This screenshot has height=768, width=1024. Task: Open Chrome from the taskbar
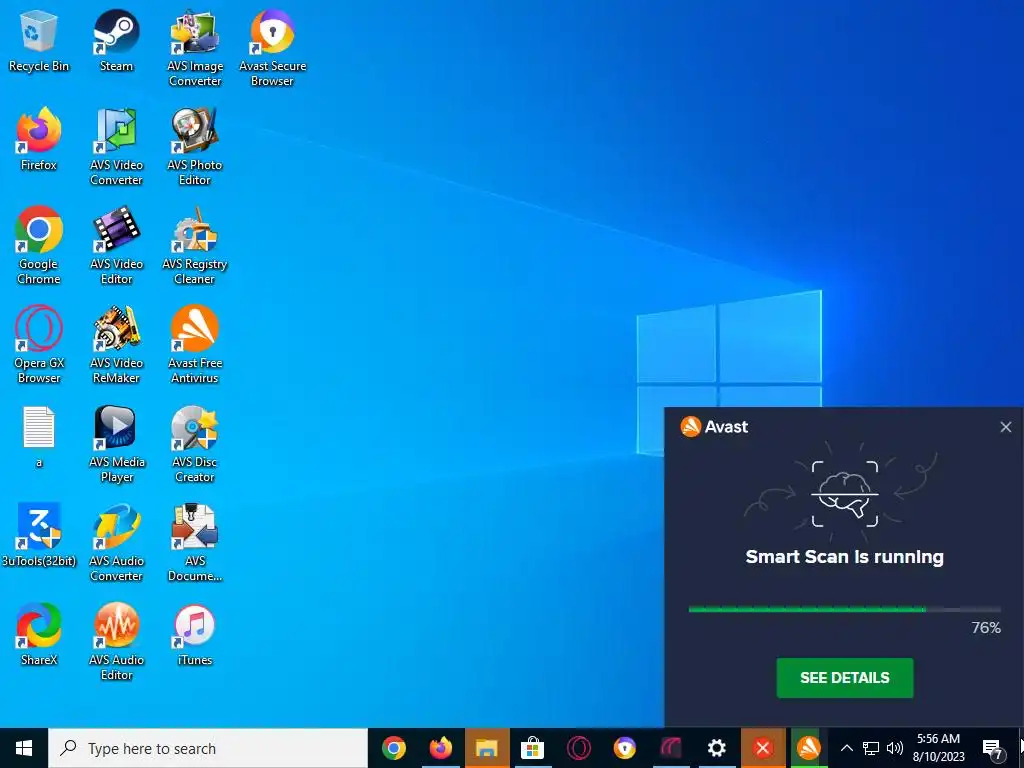tap(394, 748)
